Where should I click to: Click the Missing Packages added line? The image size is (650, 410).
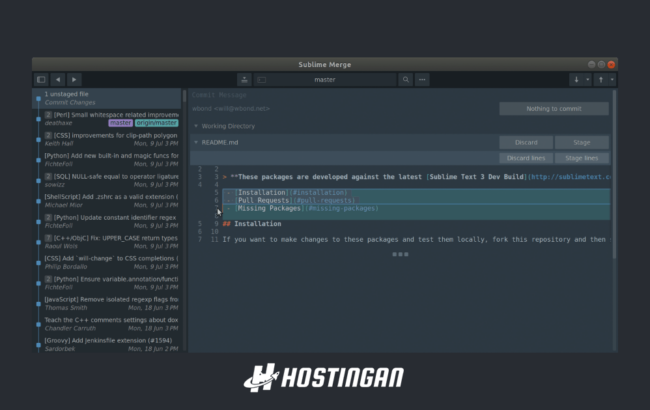tap(416, 208)
